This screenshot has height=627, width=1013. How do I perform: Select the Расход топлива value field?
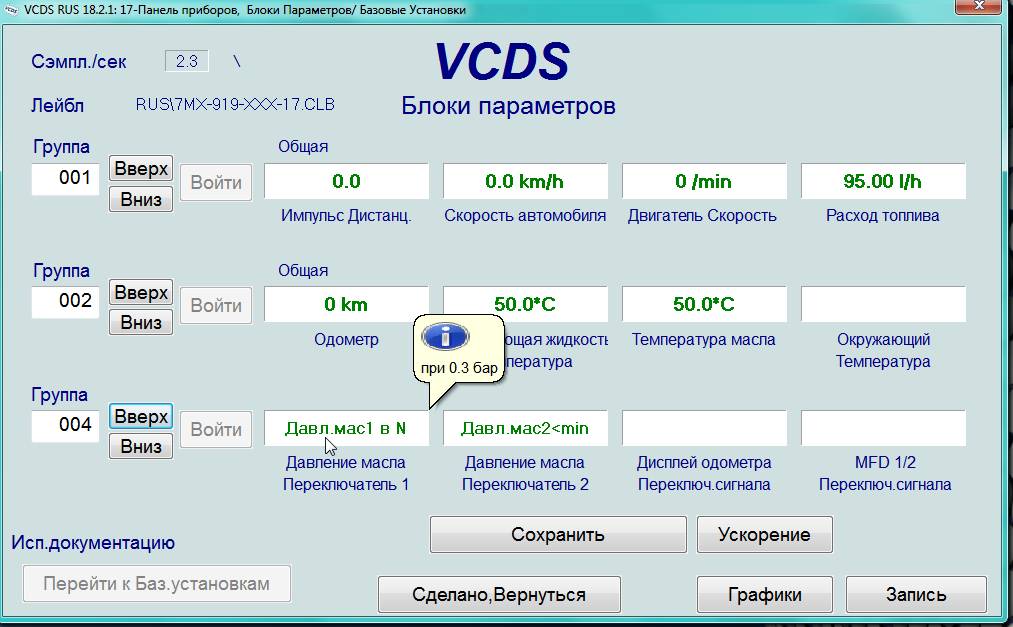point(883,182)
